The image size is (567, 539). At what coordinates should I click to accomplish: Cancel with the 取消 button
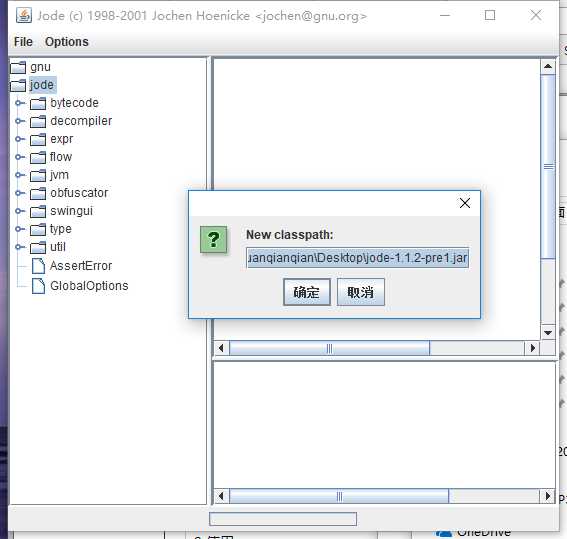click(x=361, y=292)
